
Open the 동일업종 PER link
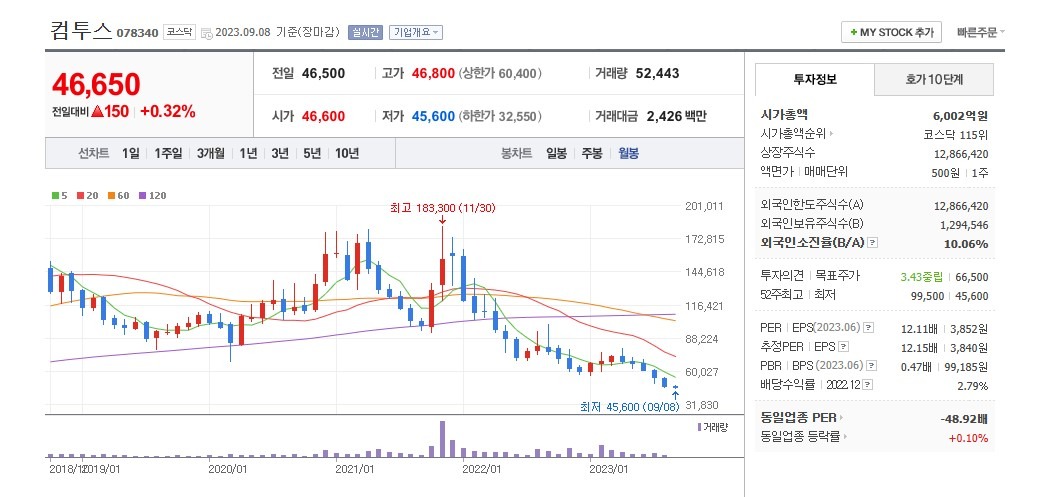(798, 418)
